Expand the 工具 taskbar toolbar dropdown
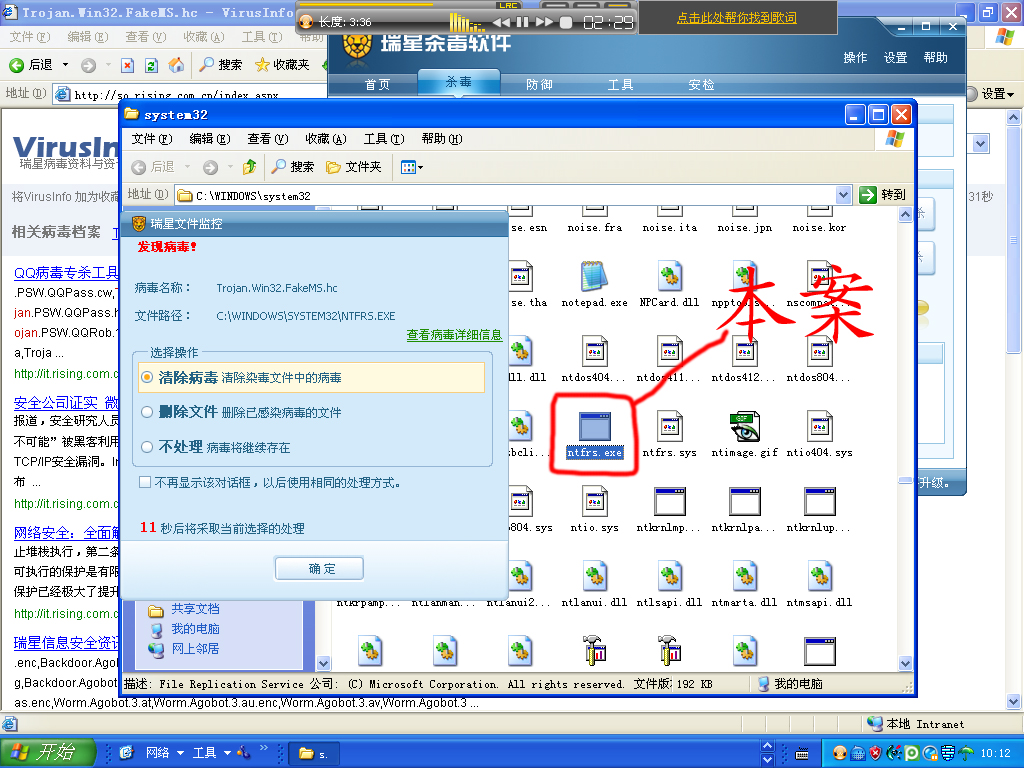Image resolution: width=1024 pixels, height=768 pixels. [x=227, y=753]
